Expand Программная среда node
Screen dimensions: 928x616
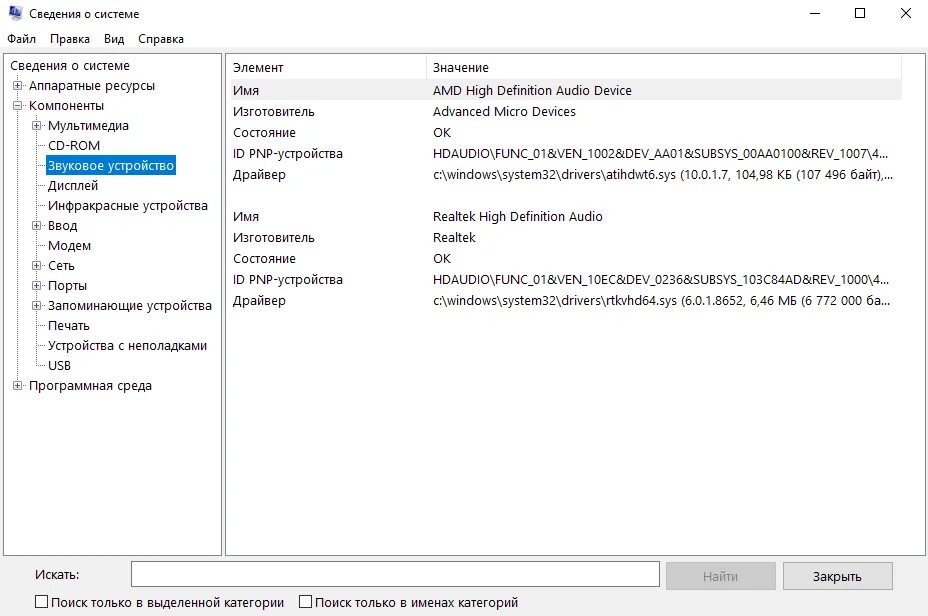(18, 386)
